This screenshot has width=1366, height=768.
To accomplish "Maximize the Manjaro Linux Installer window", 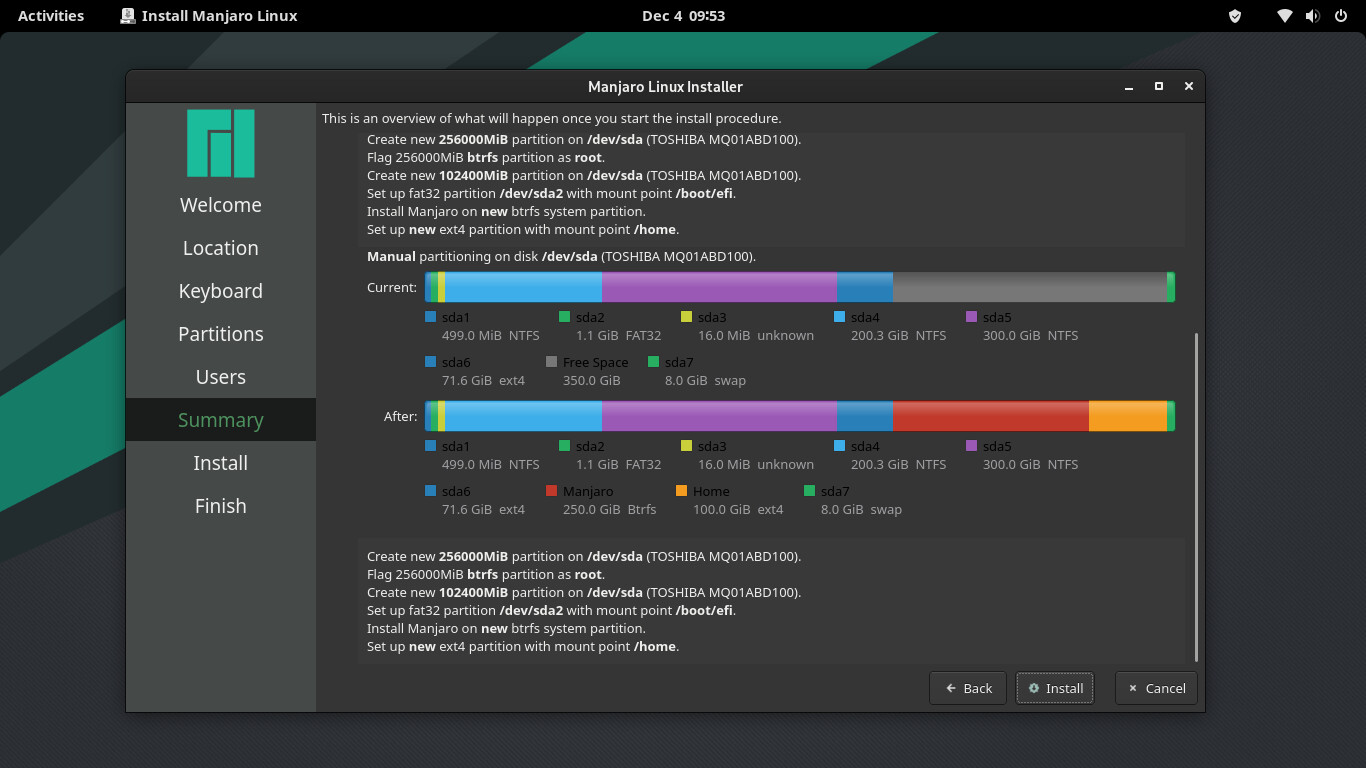I will pyautogui.click(x=1159, y=87).
